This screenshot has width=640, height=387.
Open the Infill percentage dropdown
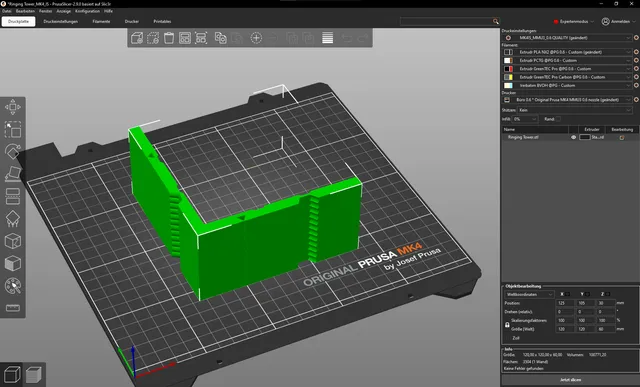pos(525,119)
